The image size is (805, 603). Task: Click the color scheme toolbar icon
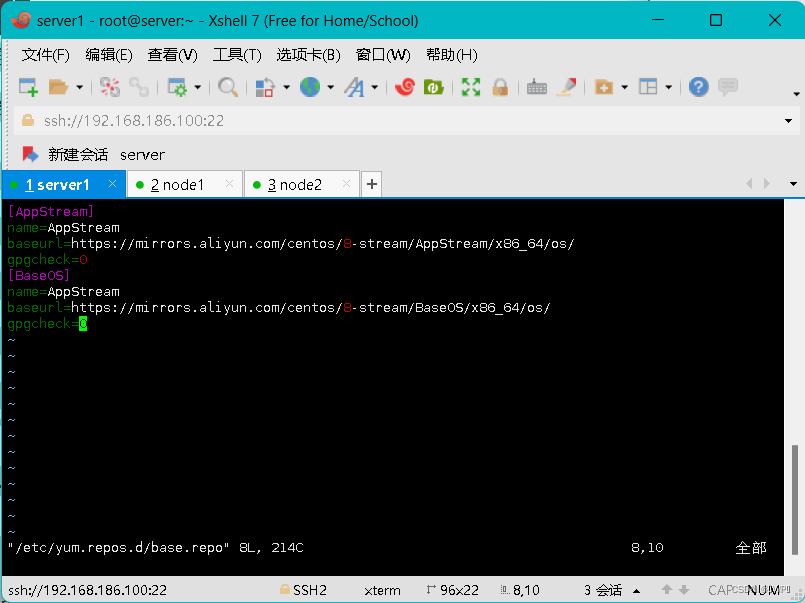pos(265,87)
